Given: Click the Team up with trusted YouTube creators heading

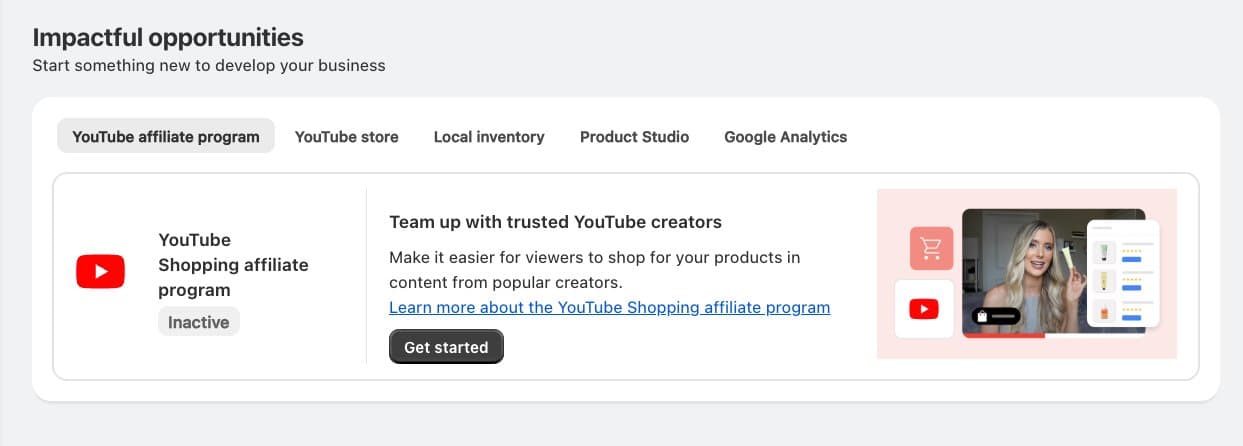Looking at the screenshot, I should tap(555, 222).
